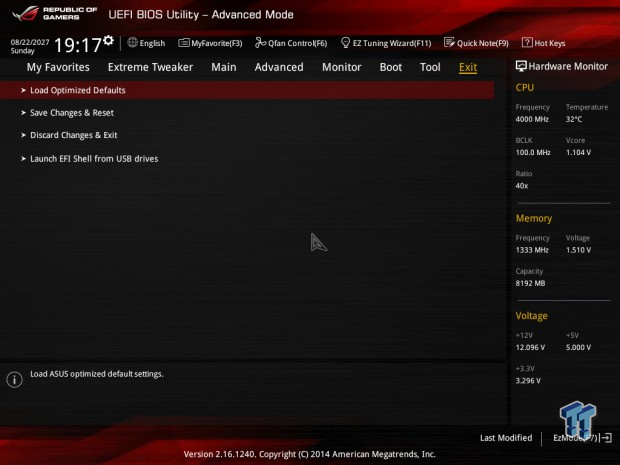620x465 pixels.
Task: Go to the Main tab
Action: (x=224, y=67)
